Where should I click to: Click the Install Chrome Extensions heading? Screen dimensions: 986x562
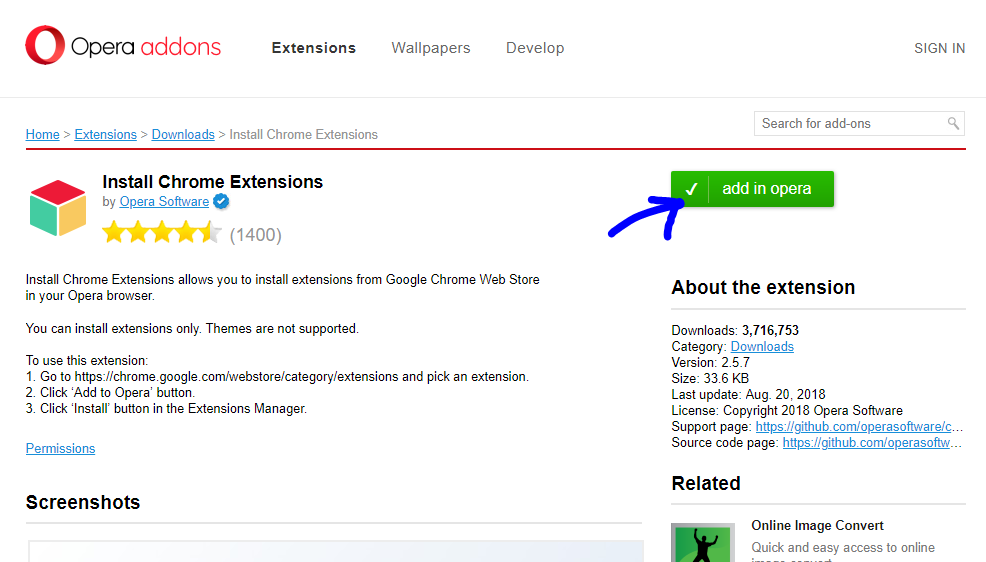click(x=213, y=182)
